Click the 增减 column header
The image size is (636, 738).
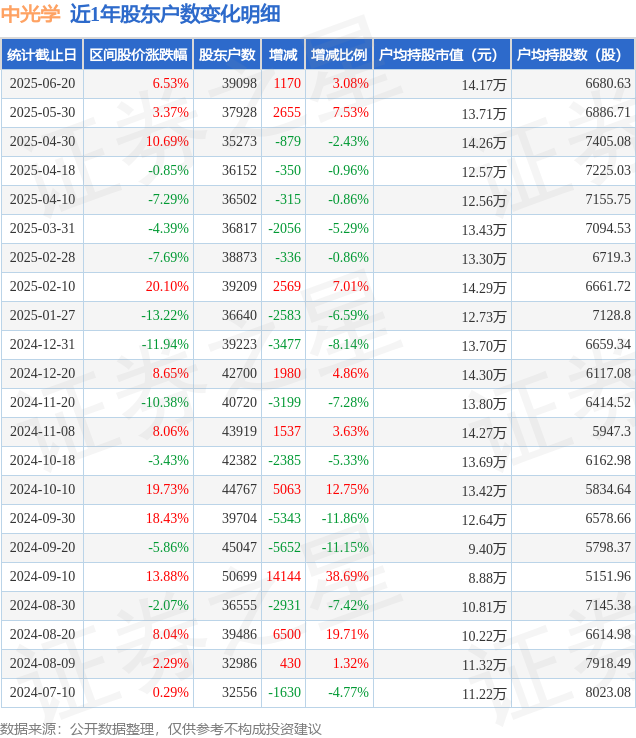click(283, 55)
